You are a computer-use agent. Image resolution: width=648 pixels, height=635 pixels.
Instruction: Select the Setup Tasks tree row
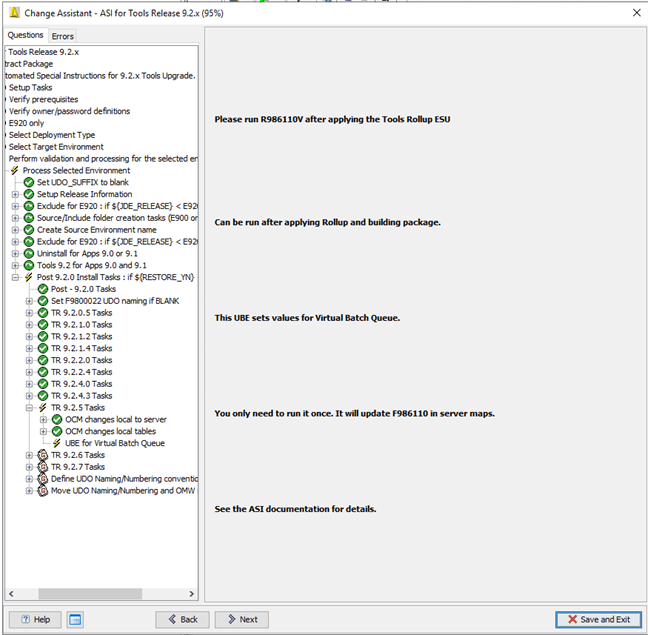point(31,88)
